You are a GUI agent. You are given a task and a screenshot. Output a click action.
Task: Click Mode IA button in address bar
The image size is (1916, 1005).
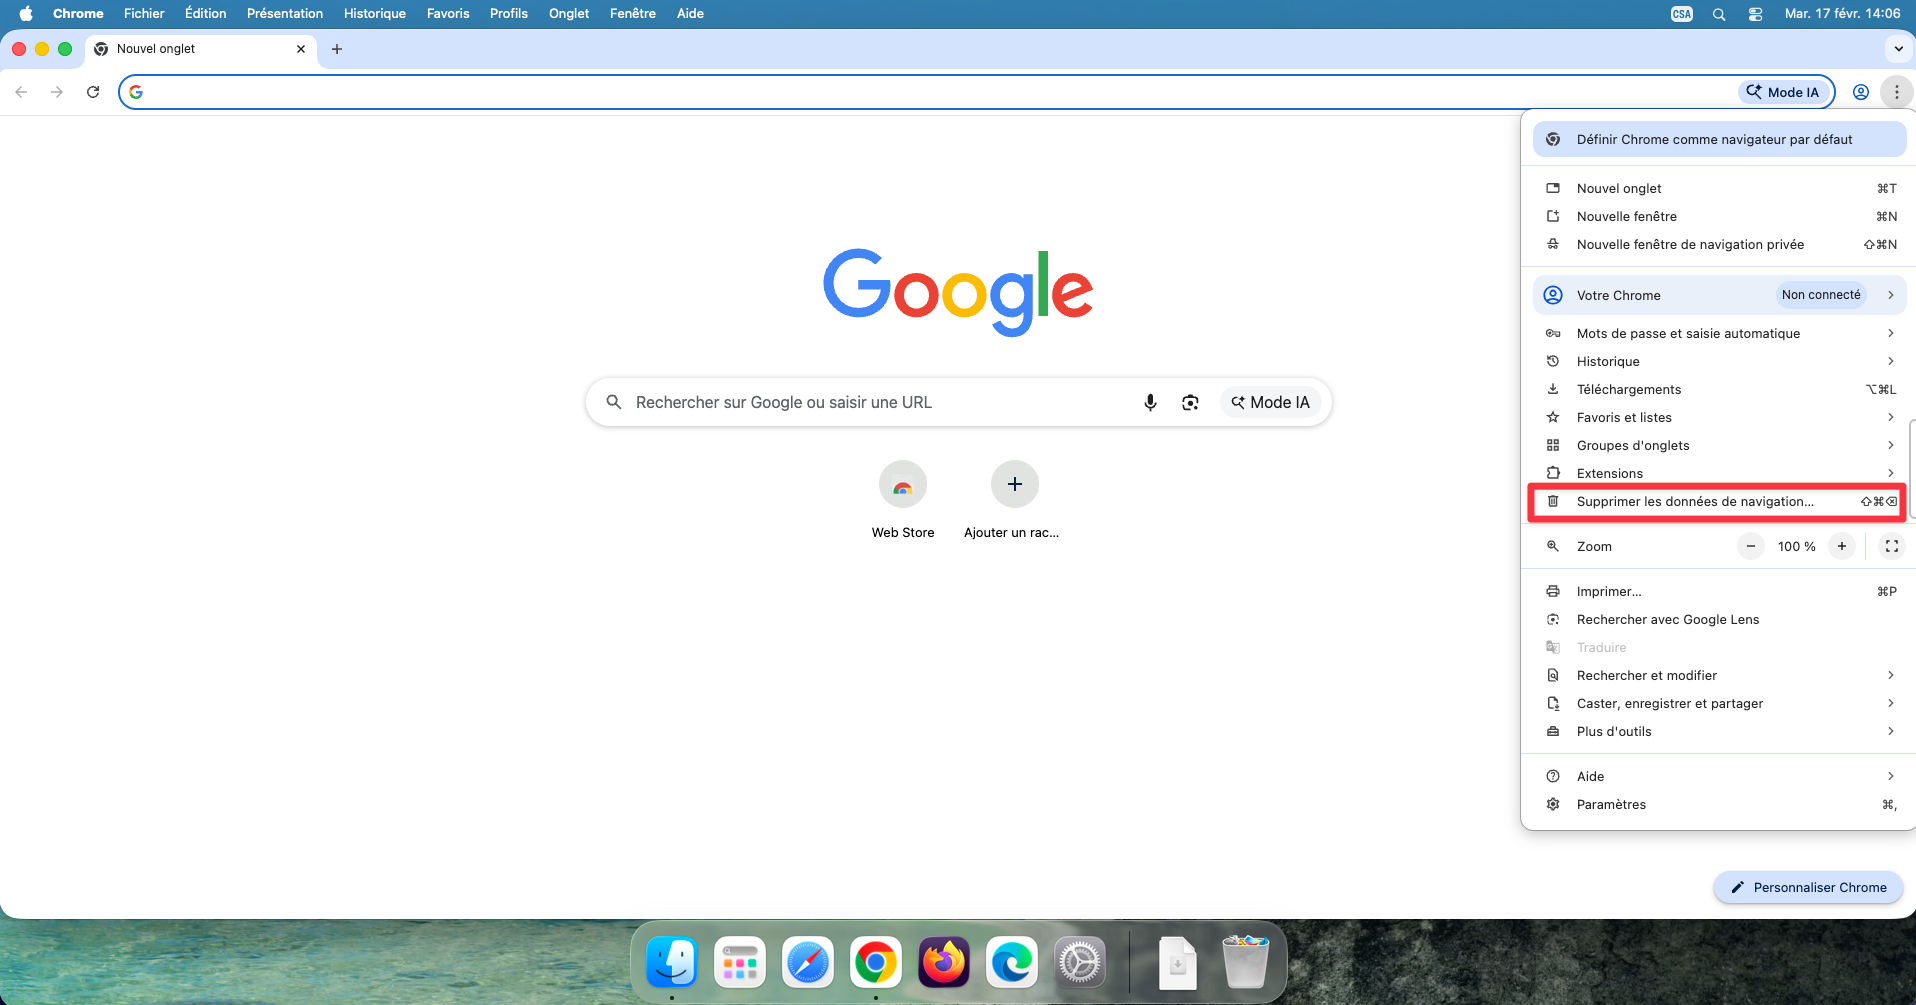[x=1783, y=92]
